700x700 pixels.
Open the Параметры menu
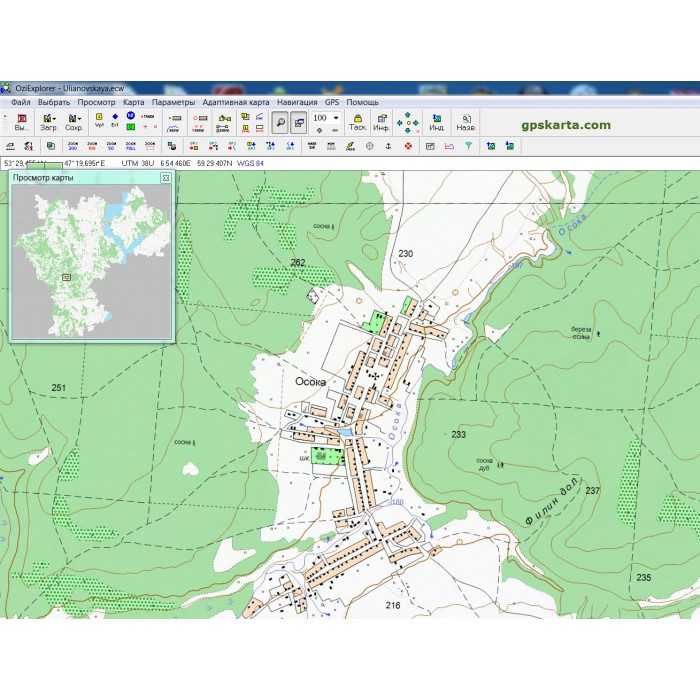point(173,102)
